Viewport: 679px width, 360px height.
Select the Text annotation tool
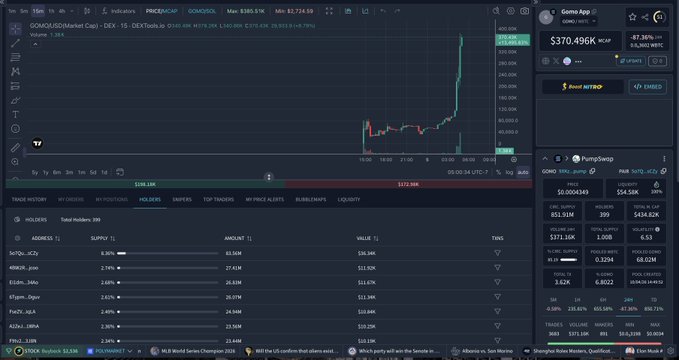click(16, 114)
